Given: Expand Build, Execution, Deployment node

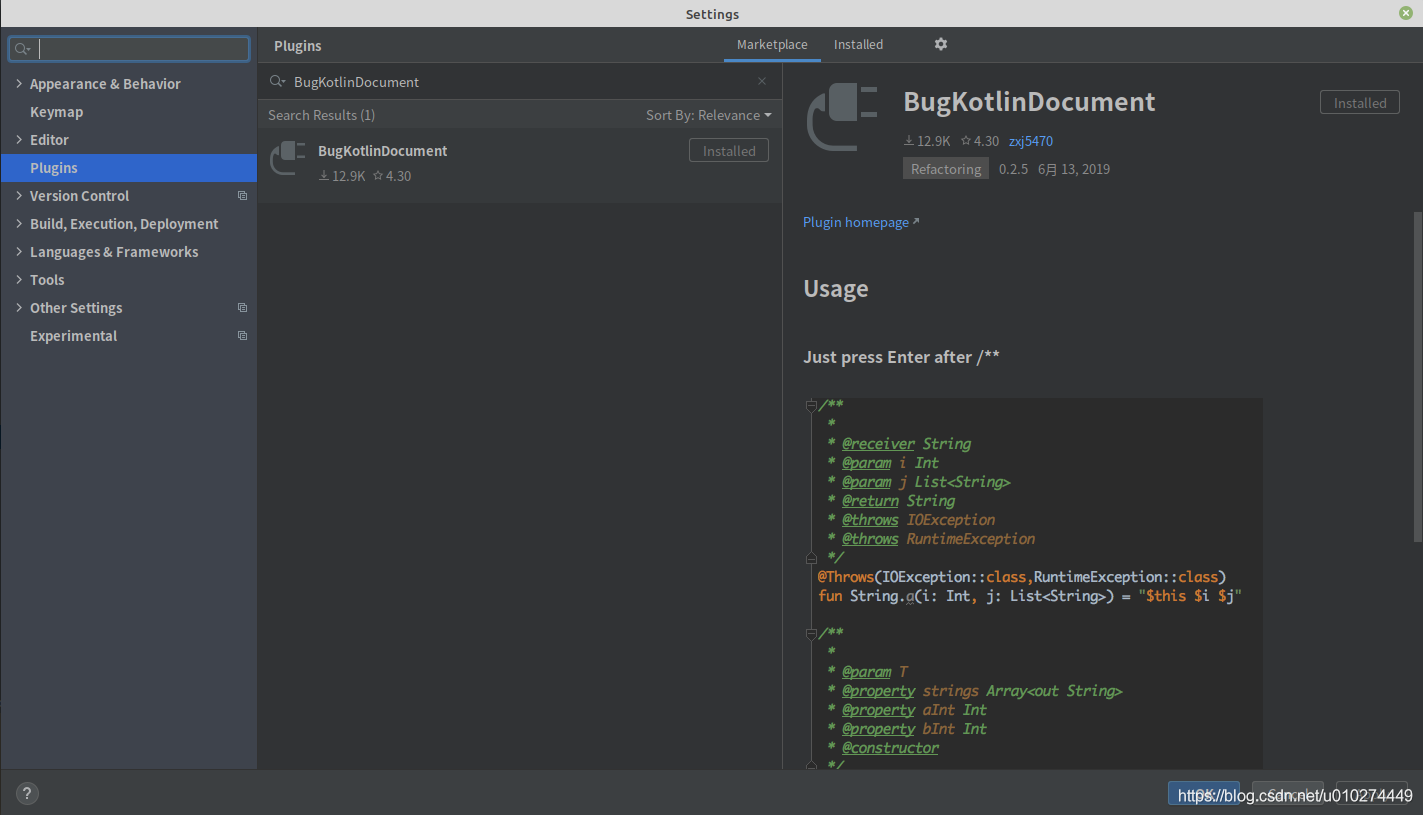Looking at the screenshot, I should coord(19,224).
